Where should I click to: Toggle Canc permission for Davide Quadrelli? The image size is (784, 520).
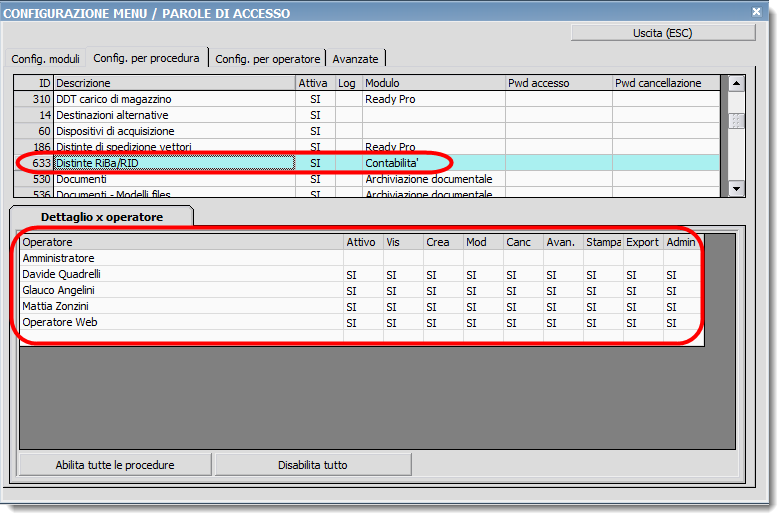(x=523, y=274)
